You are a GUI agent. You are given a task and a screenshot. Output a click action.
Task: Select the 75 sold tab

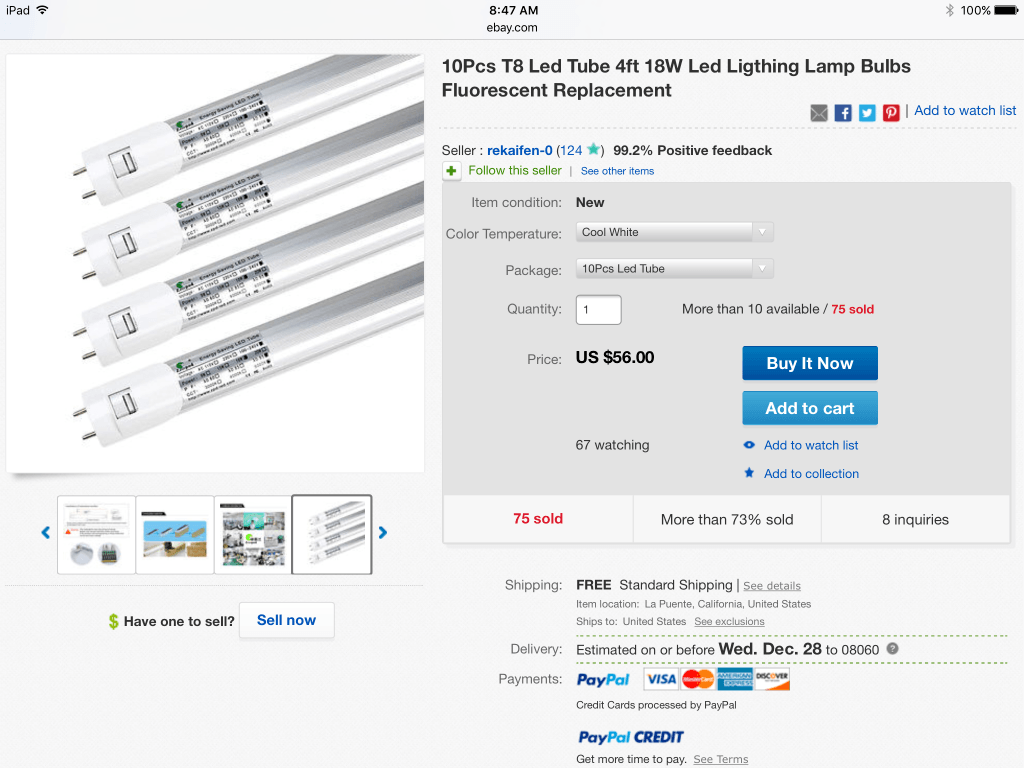[538, 519]
